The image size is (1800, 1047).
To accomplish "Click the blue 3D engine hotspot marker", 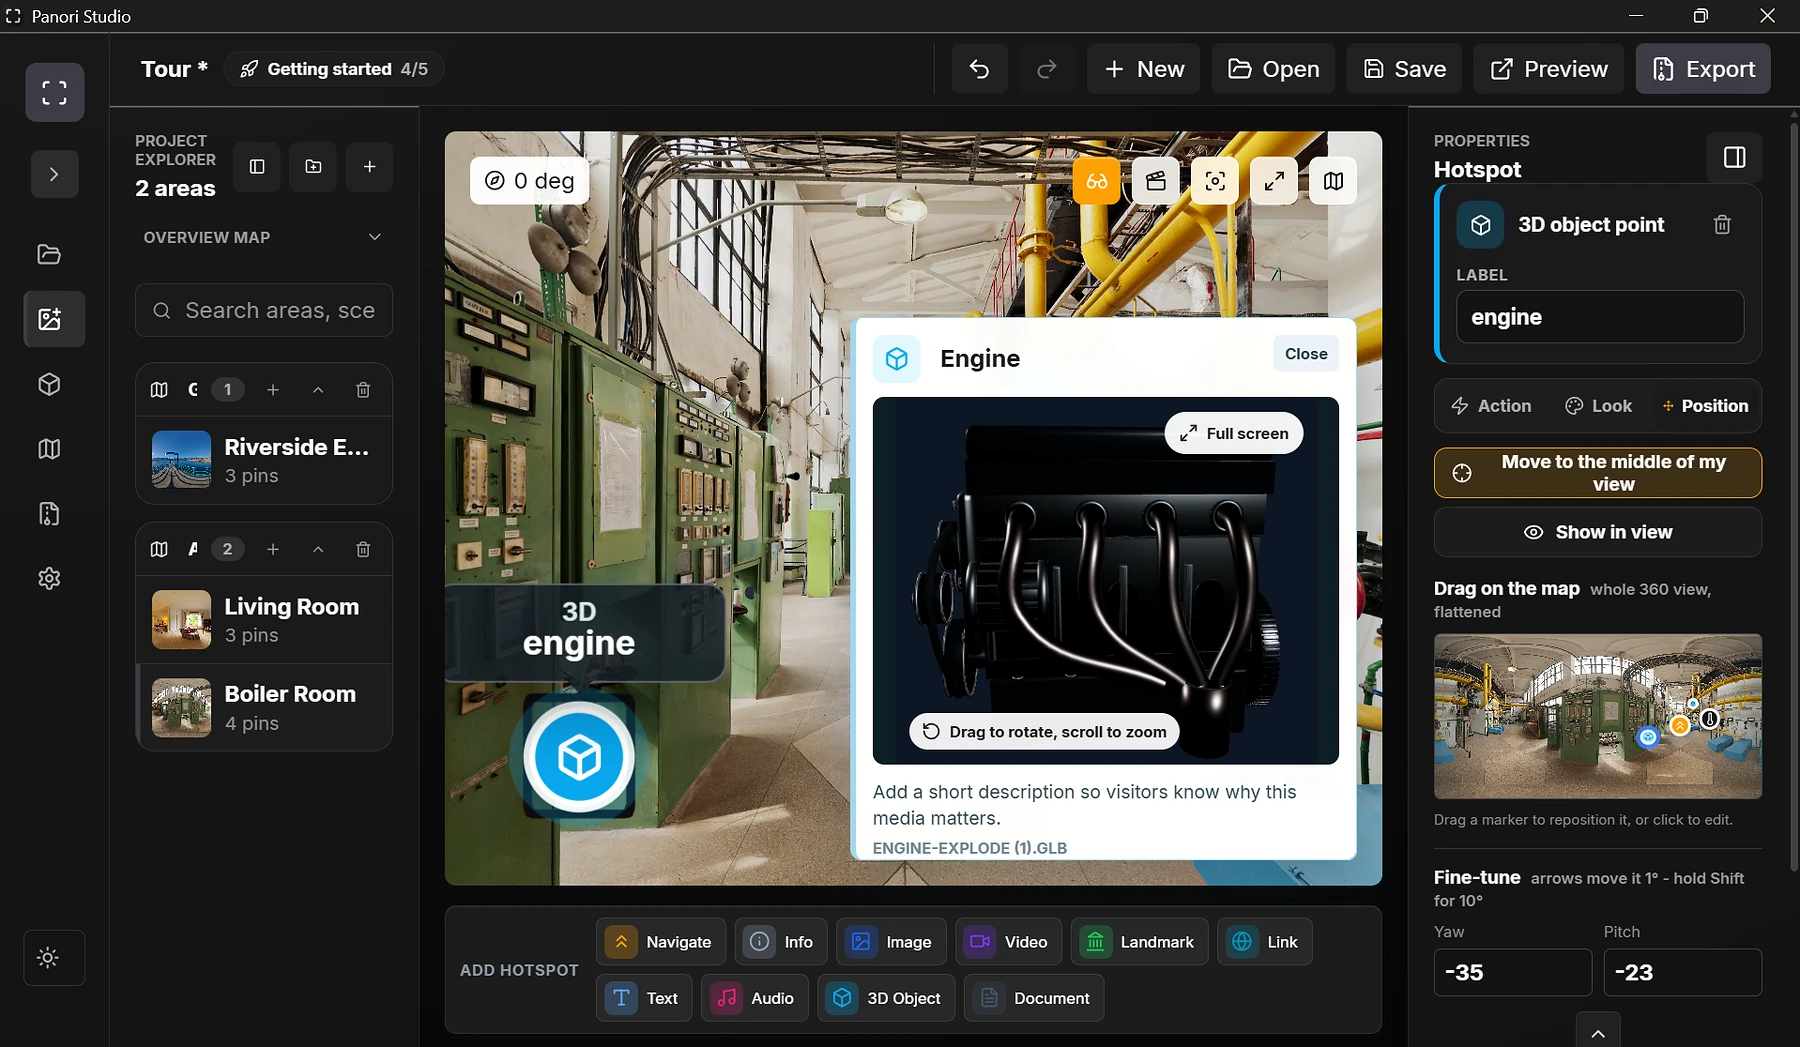I will (x=579, y=757).
